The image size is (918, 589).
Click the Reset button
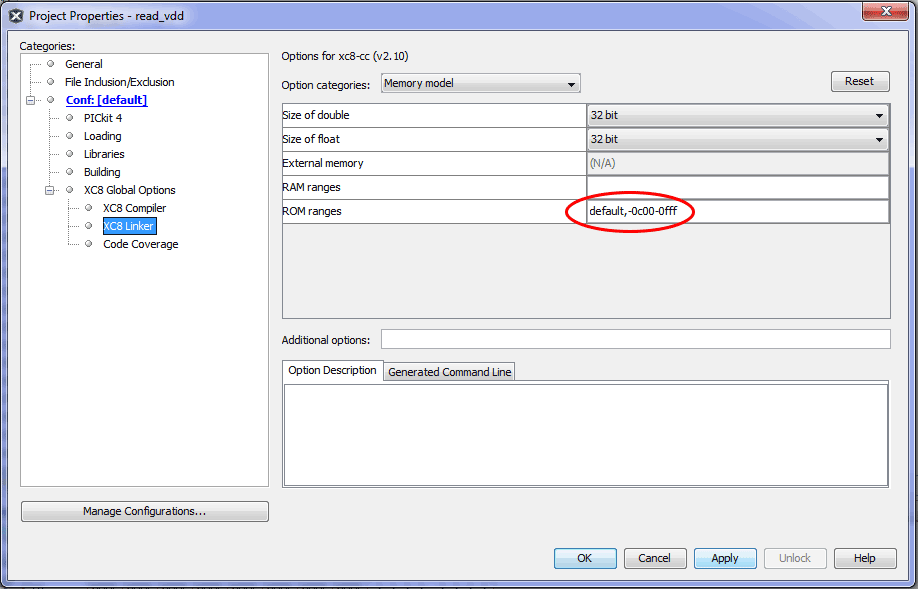coord(859,81)
